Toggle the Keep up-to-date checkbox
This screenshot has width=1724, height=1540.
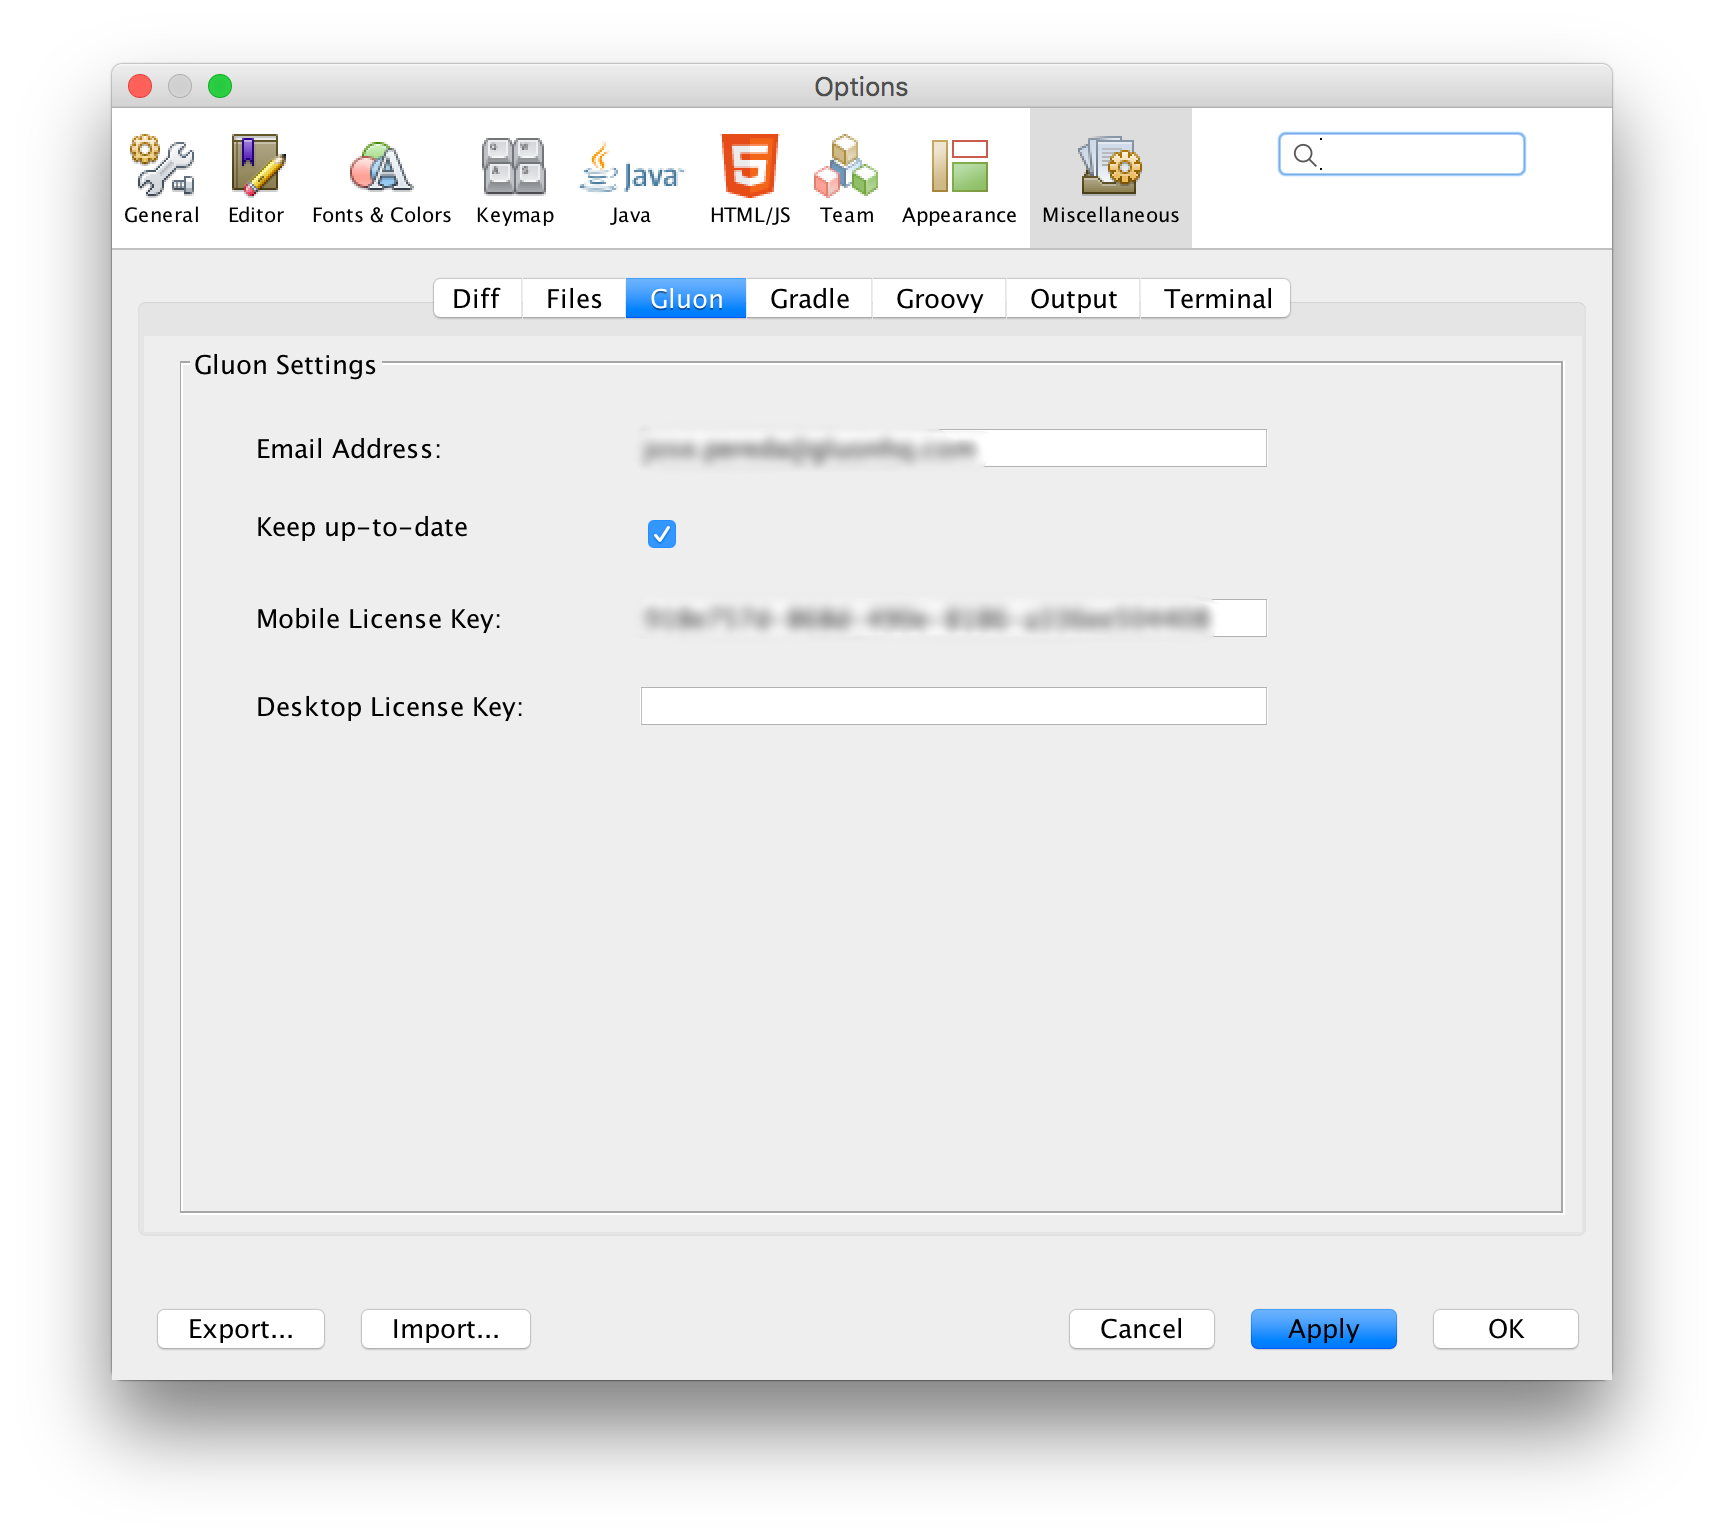point(662,534)
